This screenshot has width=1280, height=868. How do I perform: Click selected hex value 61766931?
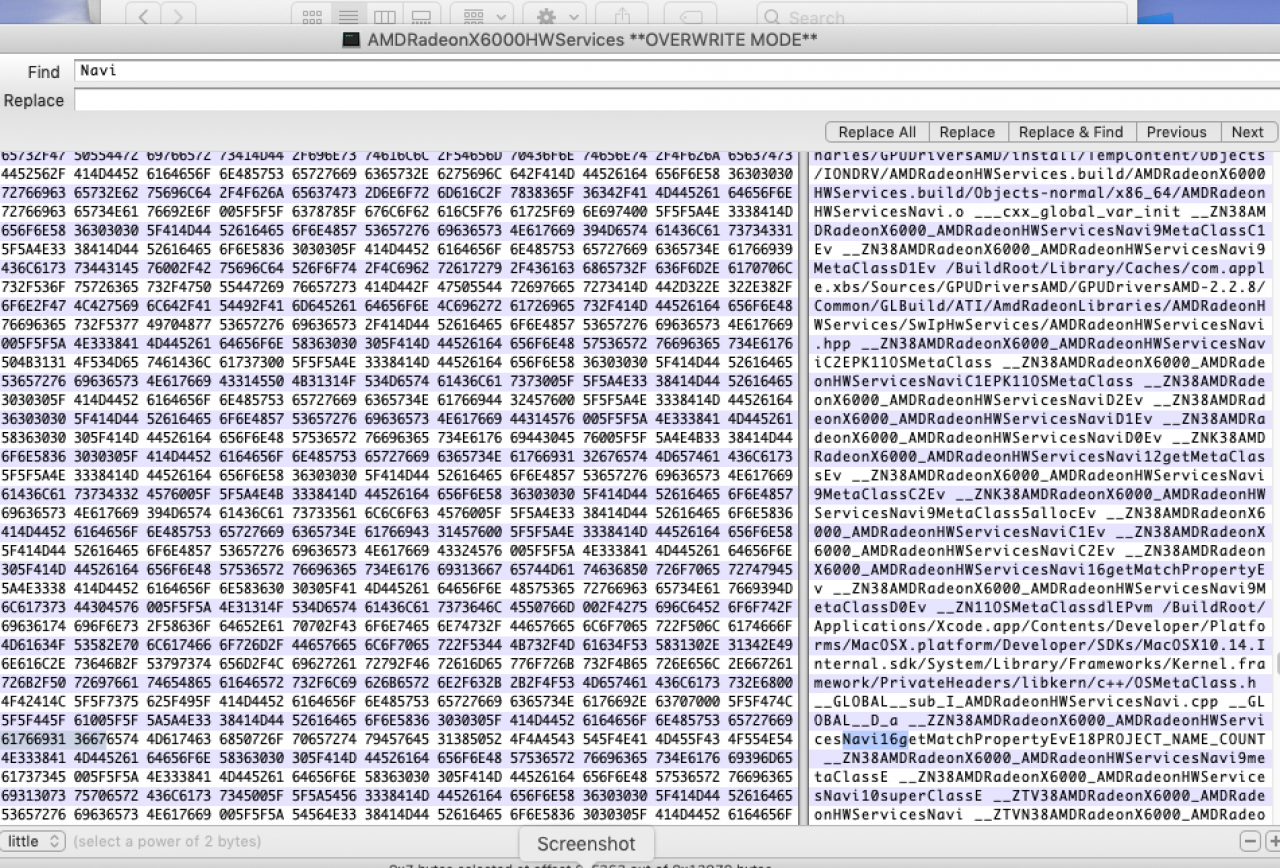coord(34,739)
